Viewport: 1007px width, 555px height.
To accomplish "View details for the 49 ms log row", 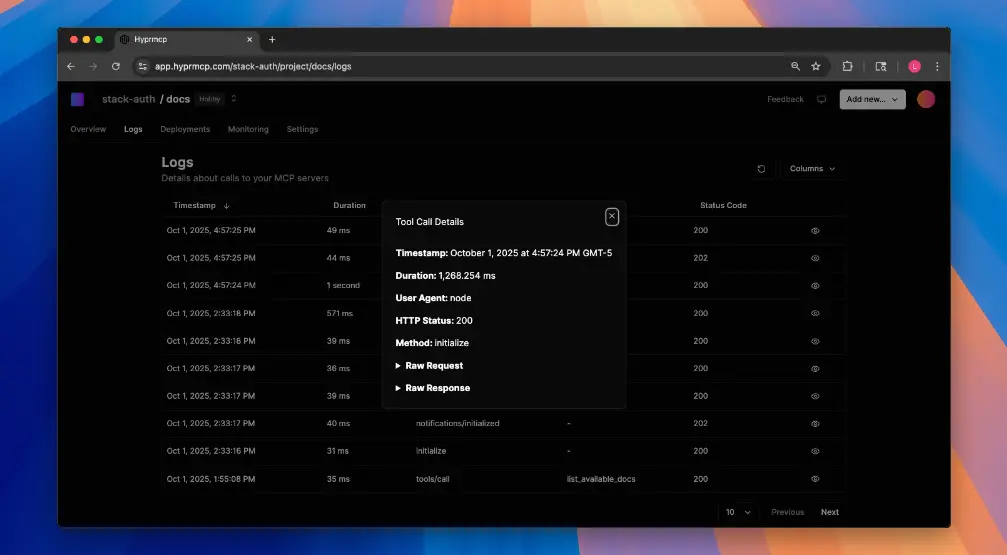I will click(x=815, y=231).
